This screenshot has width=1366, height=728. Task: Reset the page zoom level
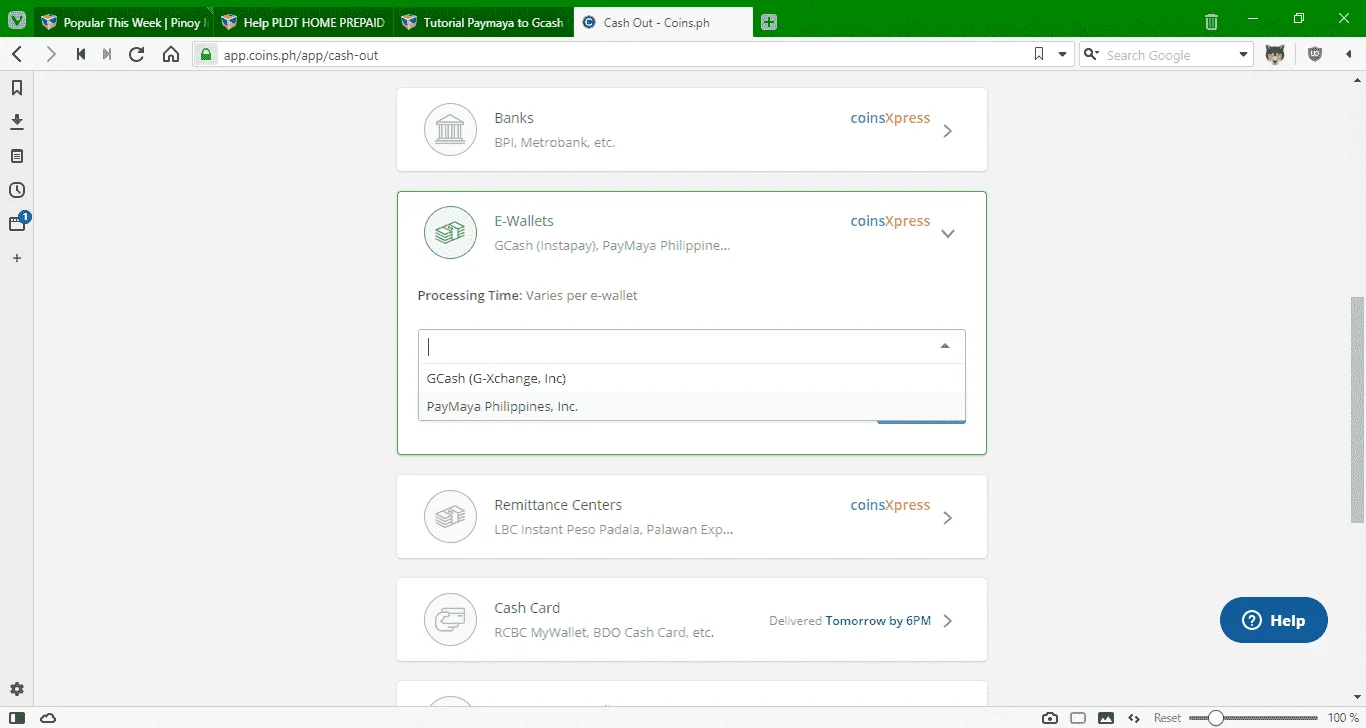tap(1167, 718)
